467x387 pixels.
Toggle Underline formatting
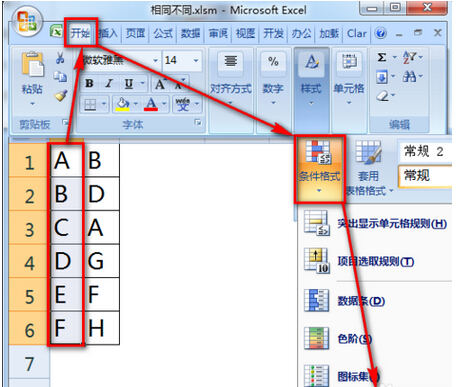point(129,83)
